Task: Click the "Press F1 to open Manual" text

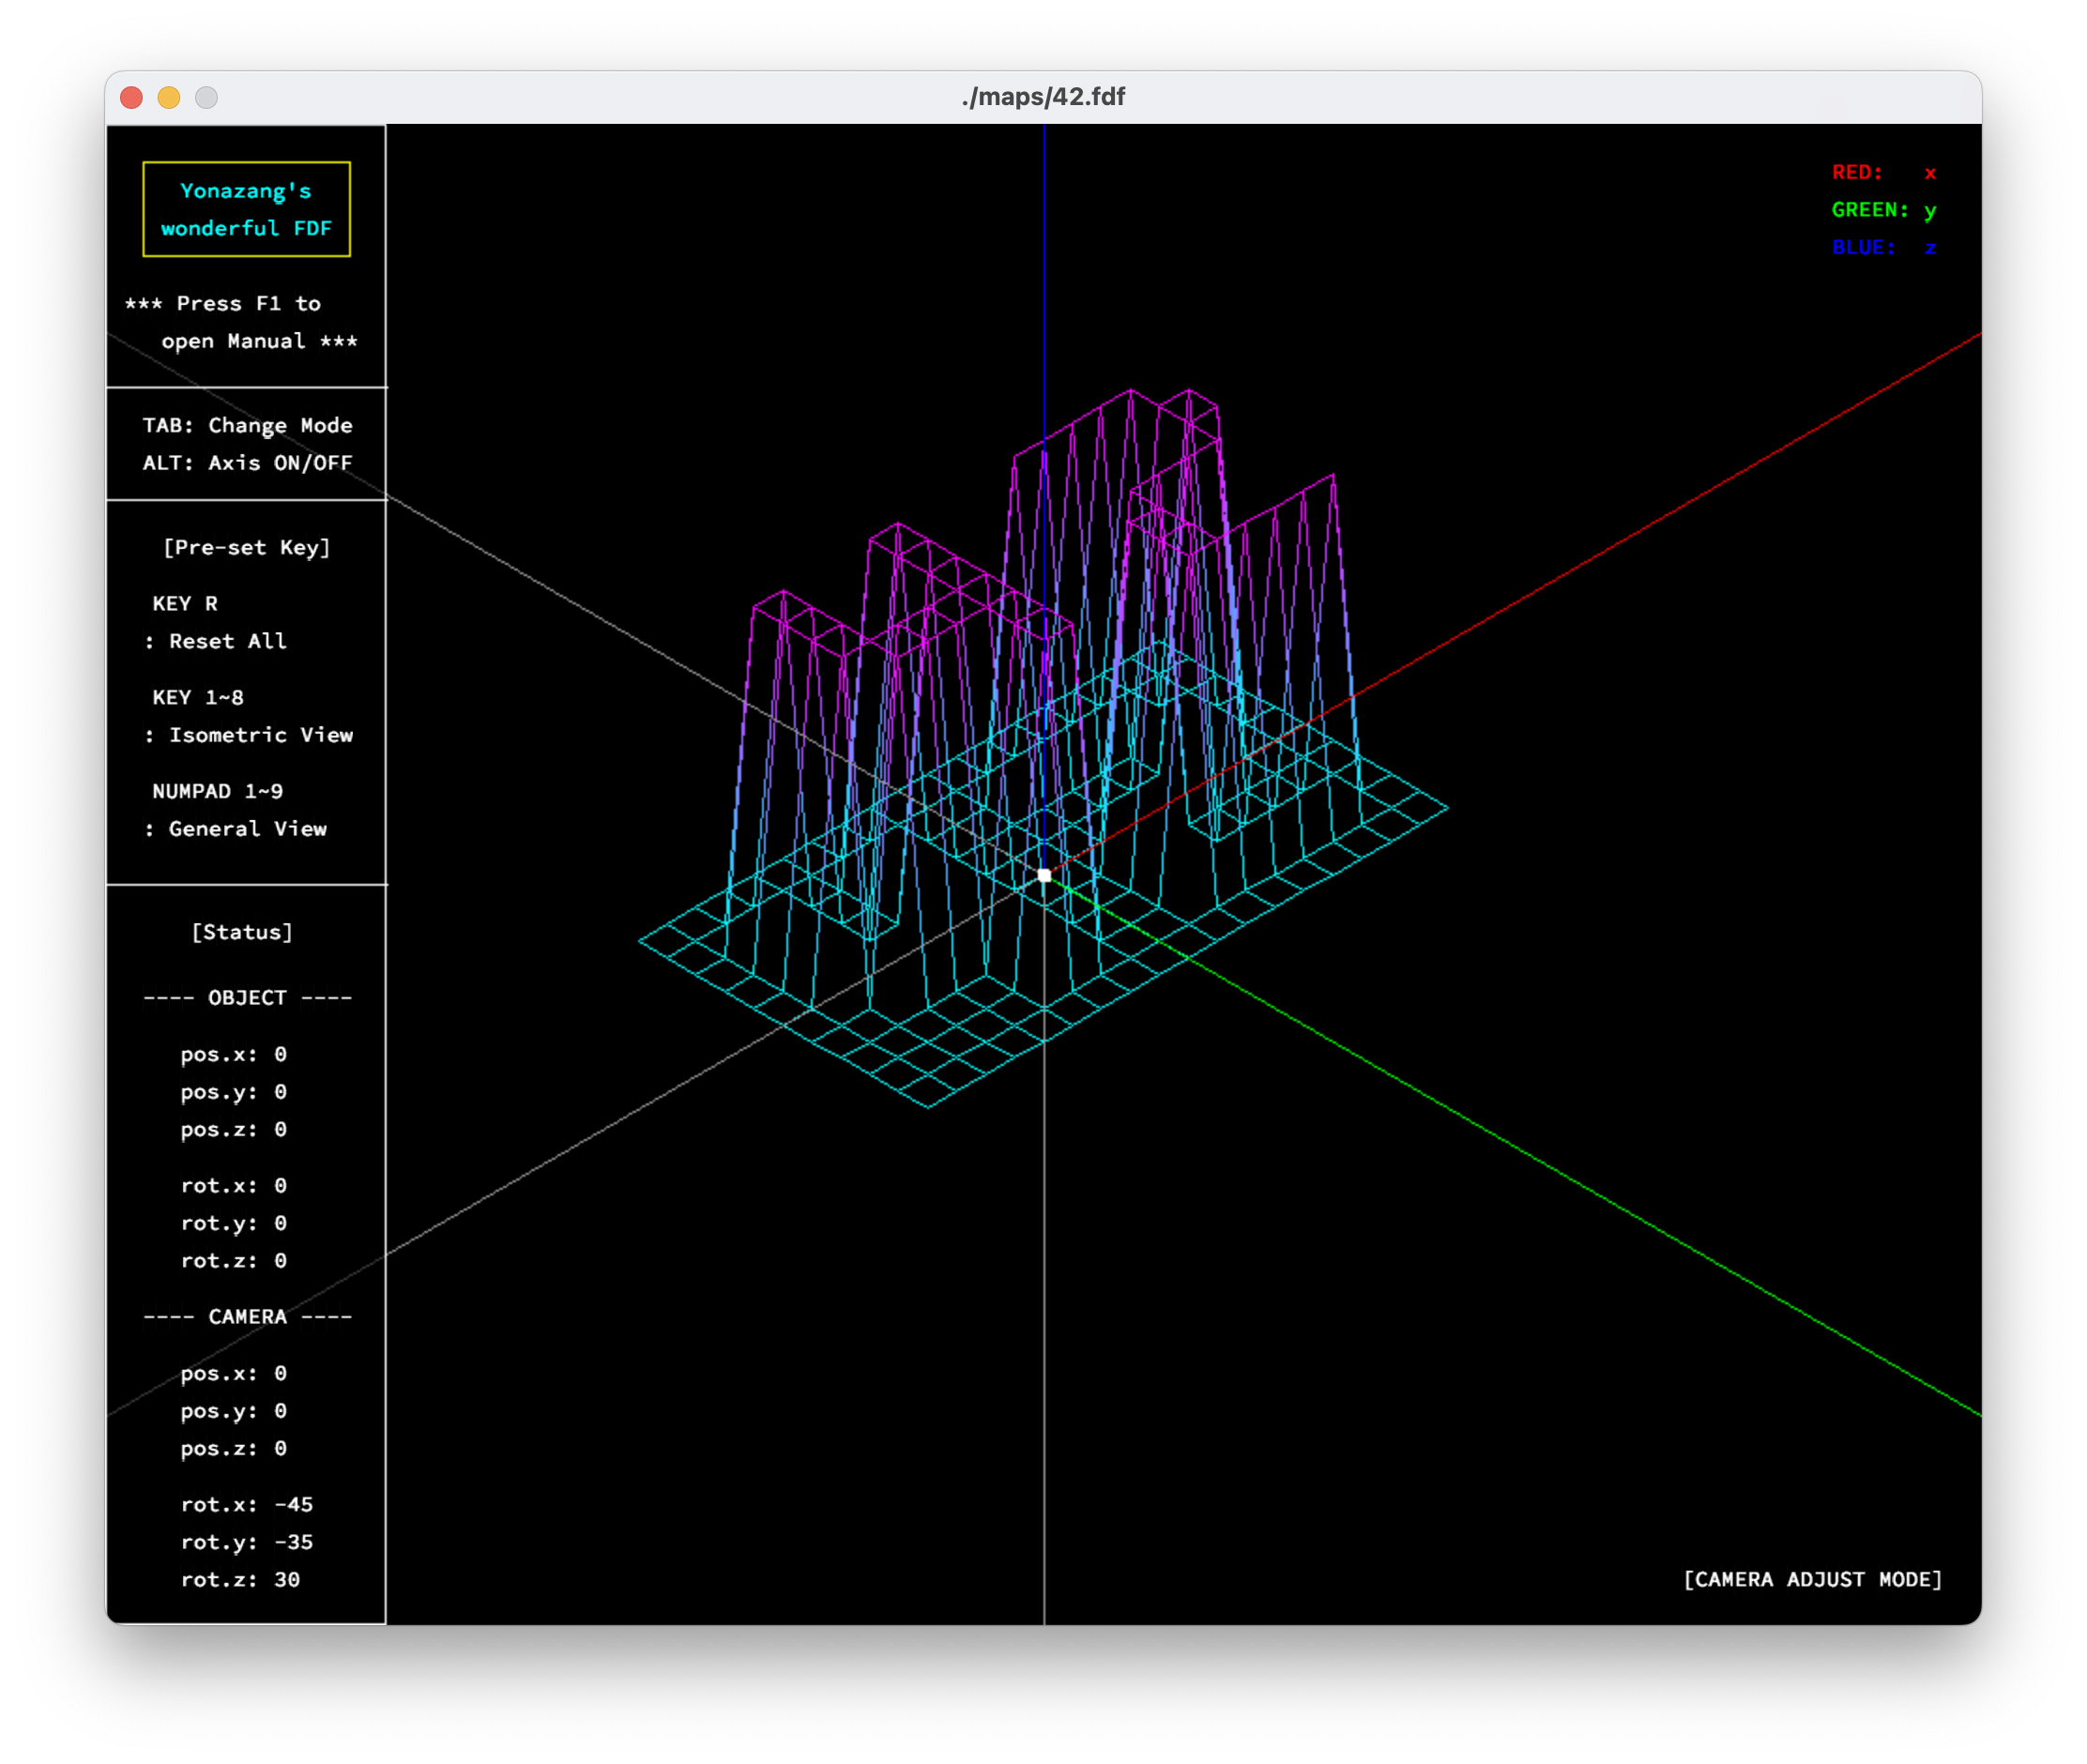Action: tap(241, 322)
